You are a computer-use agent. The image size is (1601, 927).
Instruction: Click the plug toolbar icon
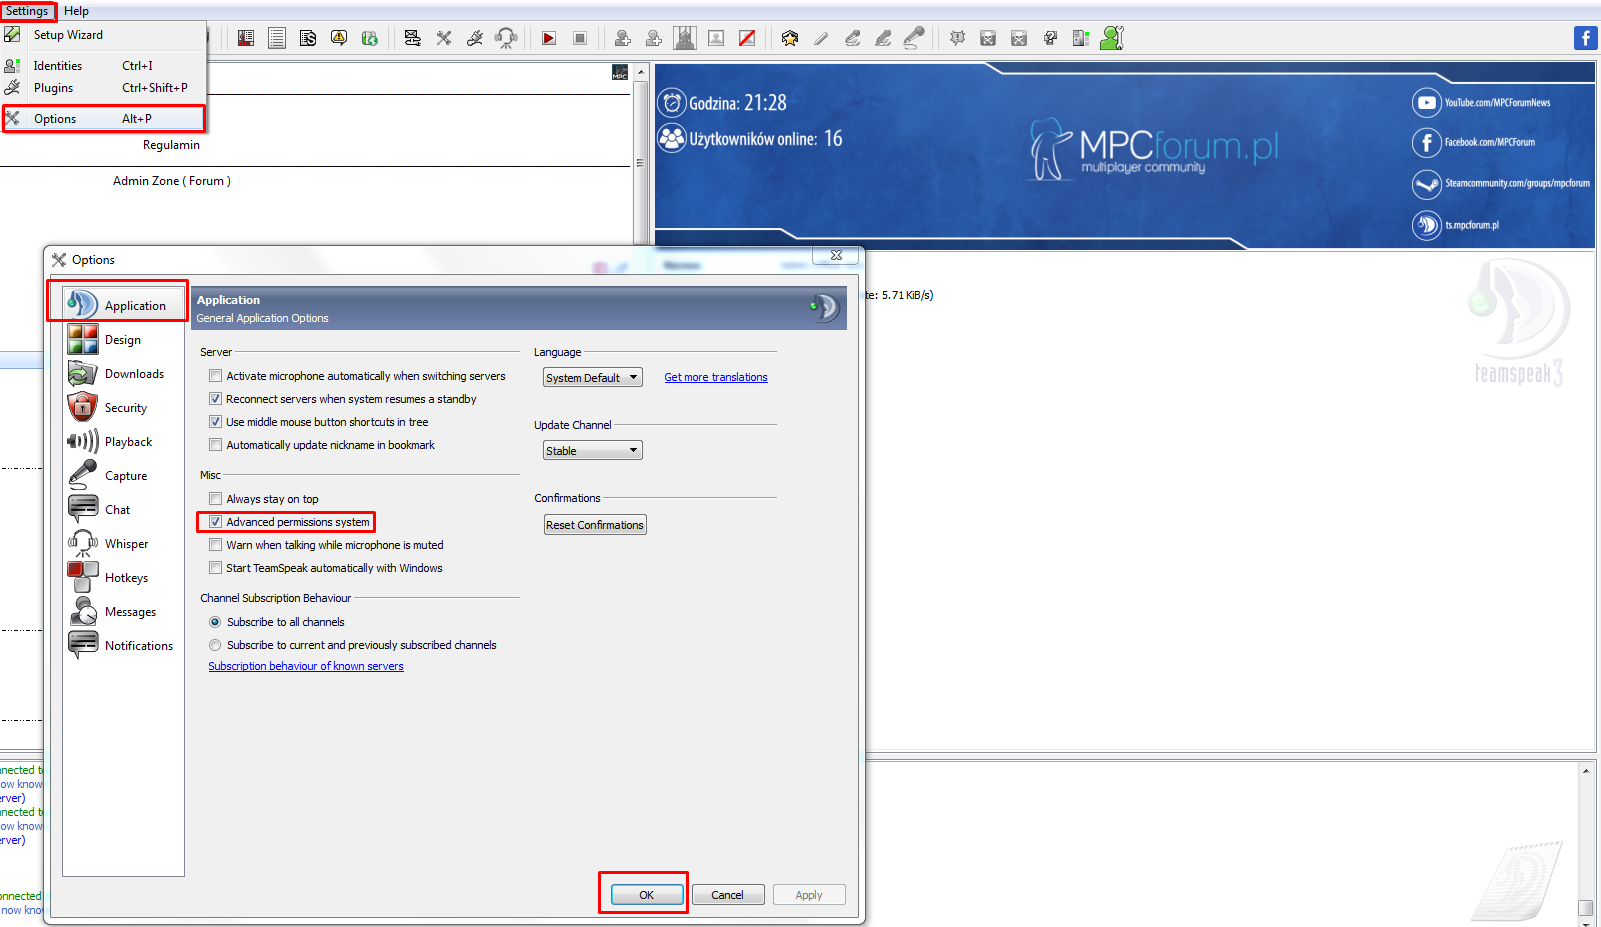click(475, 38)
